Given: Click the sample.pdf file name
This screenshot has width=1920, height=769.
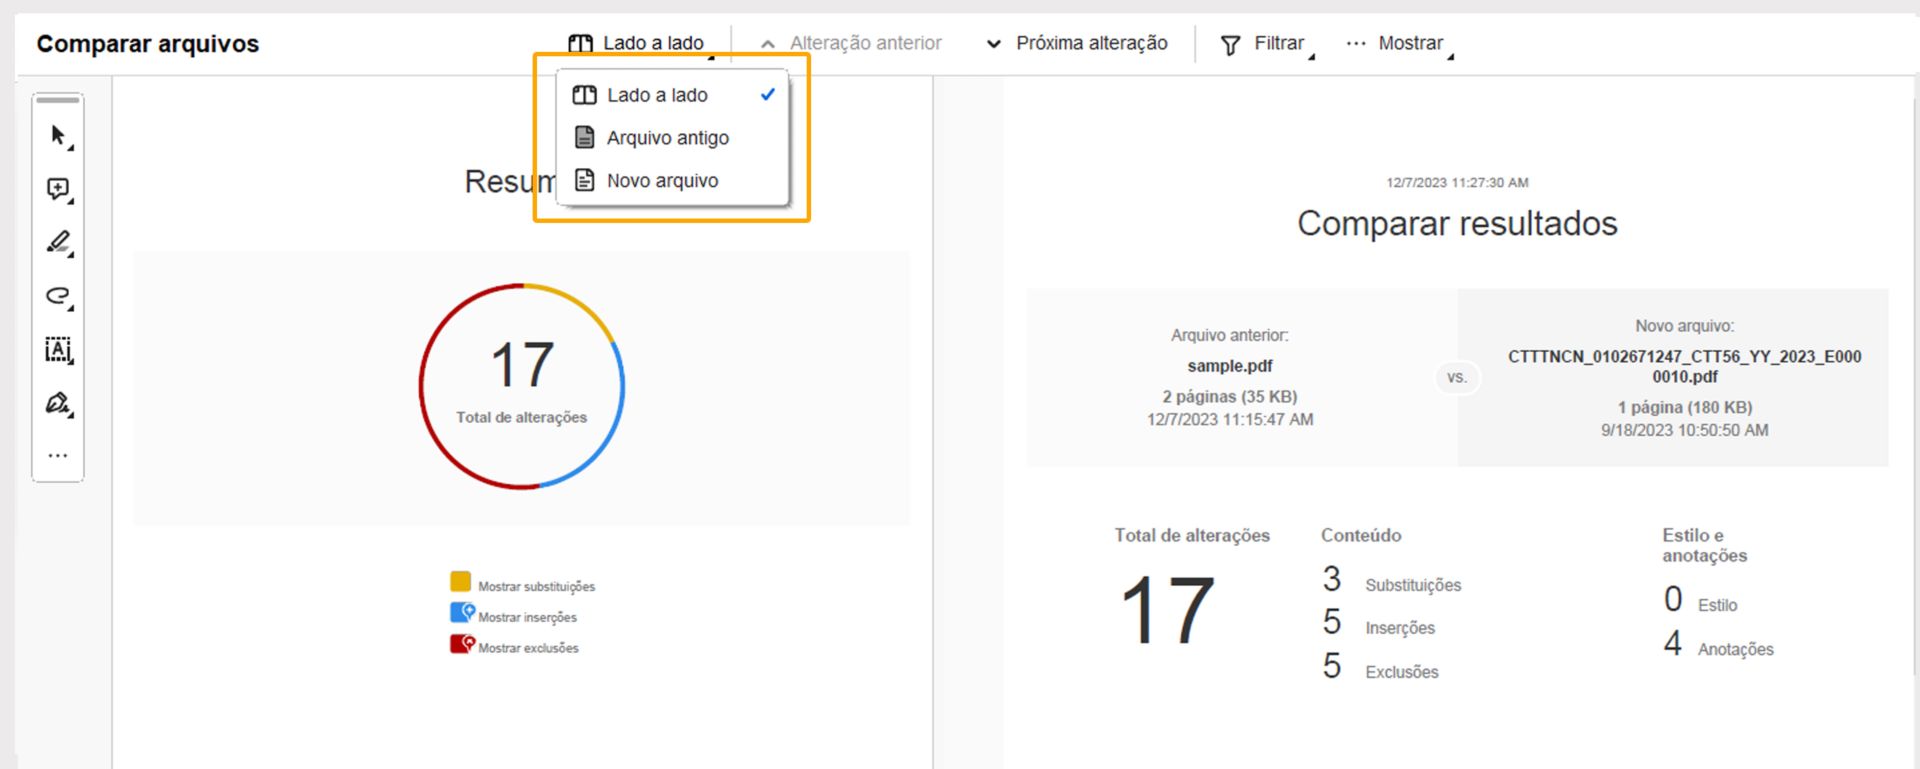Looking at the screenshot, I should click(x=1230, y=366).
